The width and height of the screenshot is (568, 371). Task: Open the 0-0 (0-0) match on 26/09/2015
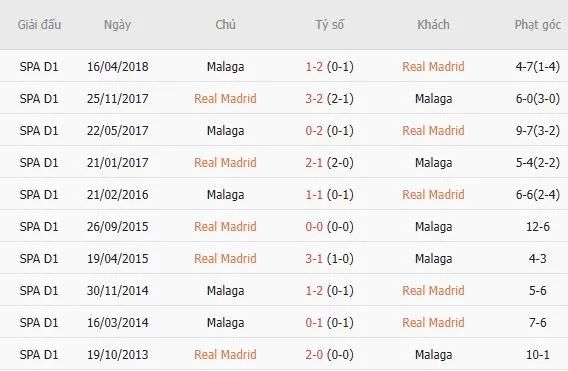pyautogui.click(x=329, y=226)
